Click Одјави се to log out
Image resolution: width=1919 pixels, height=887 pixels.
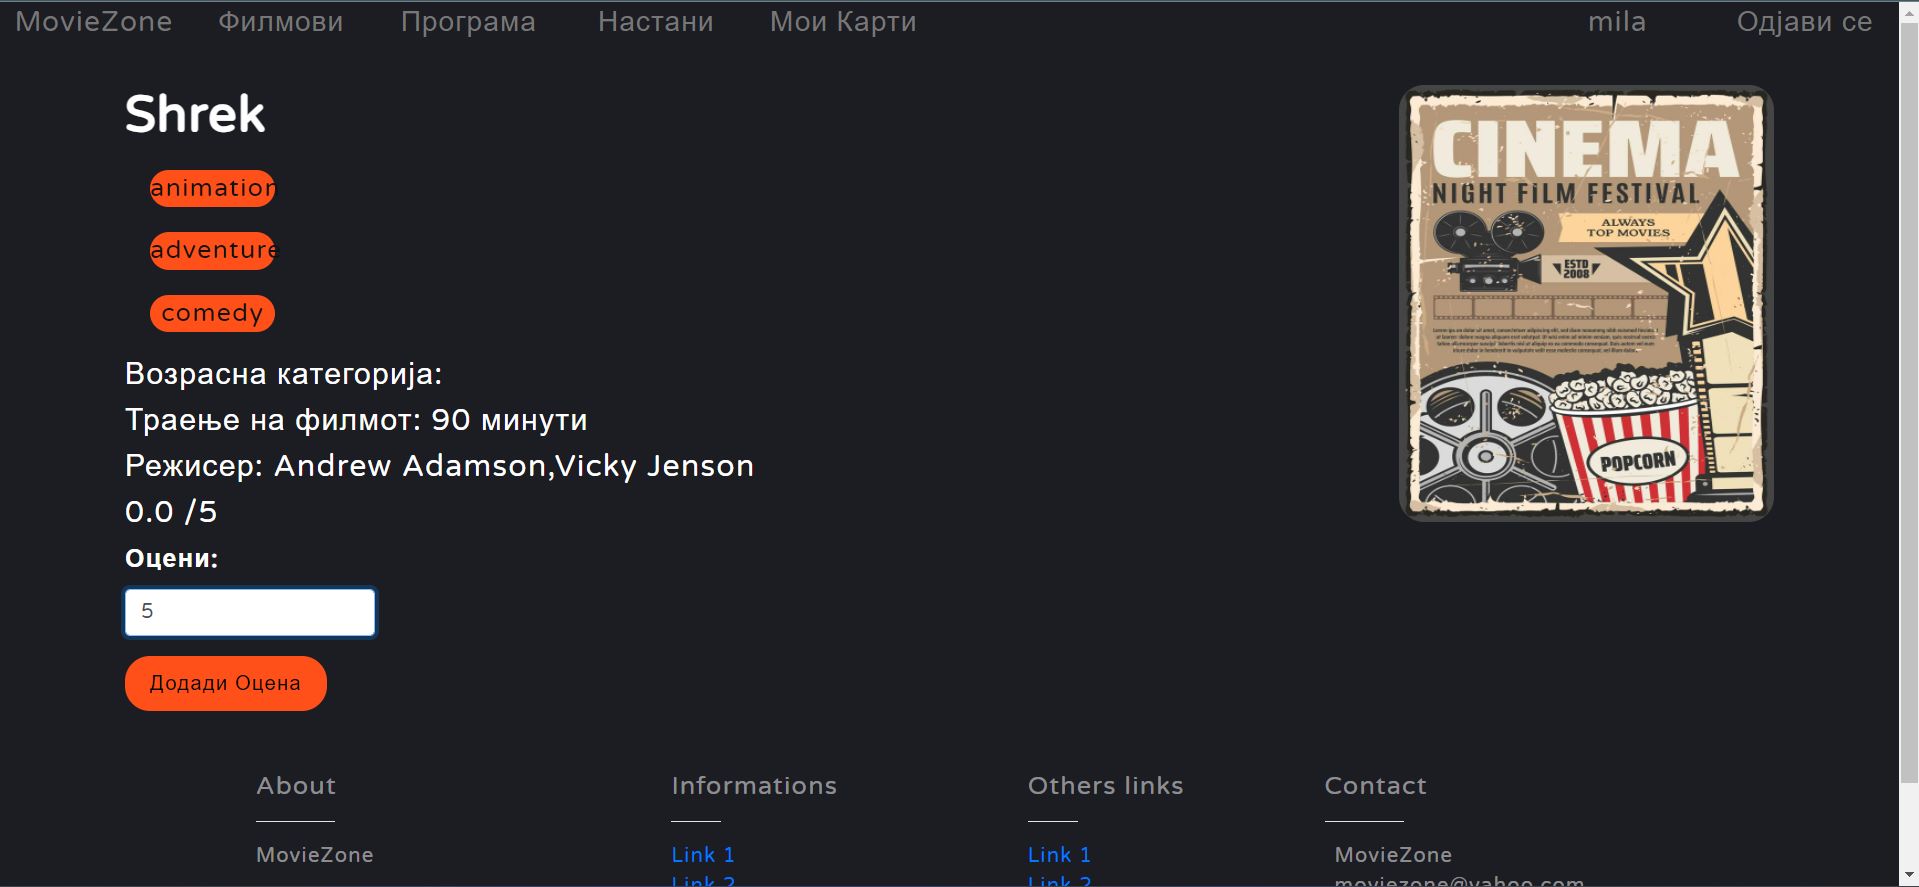click(1803, 22)
